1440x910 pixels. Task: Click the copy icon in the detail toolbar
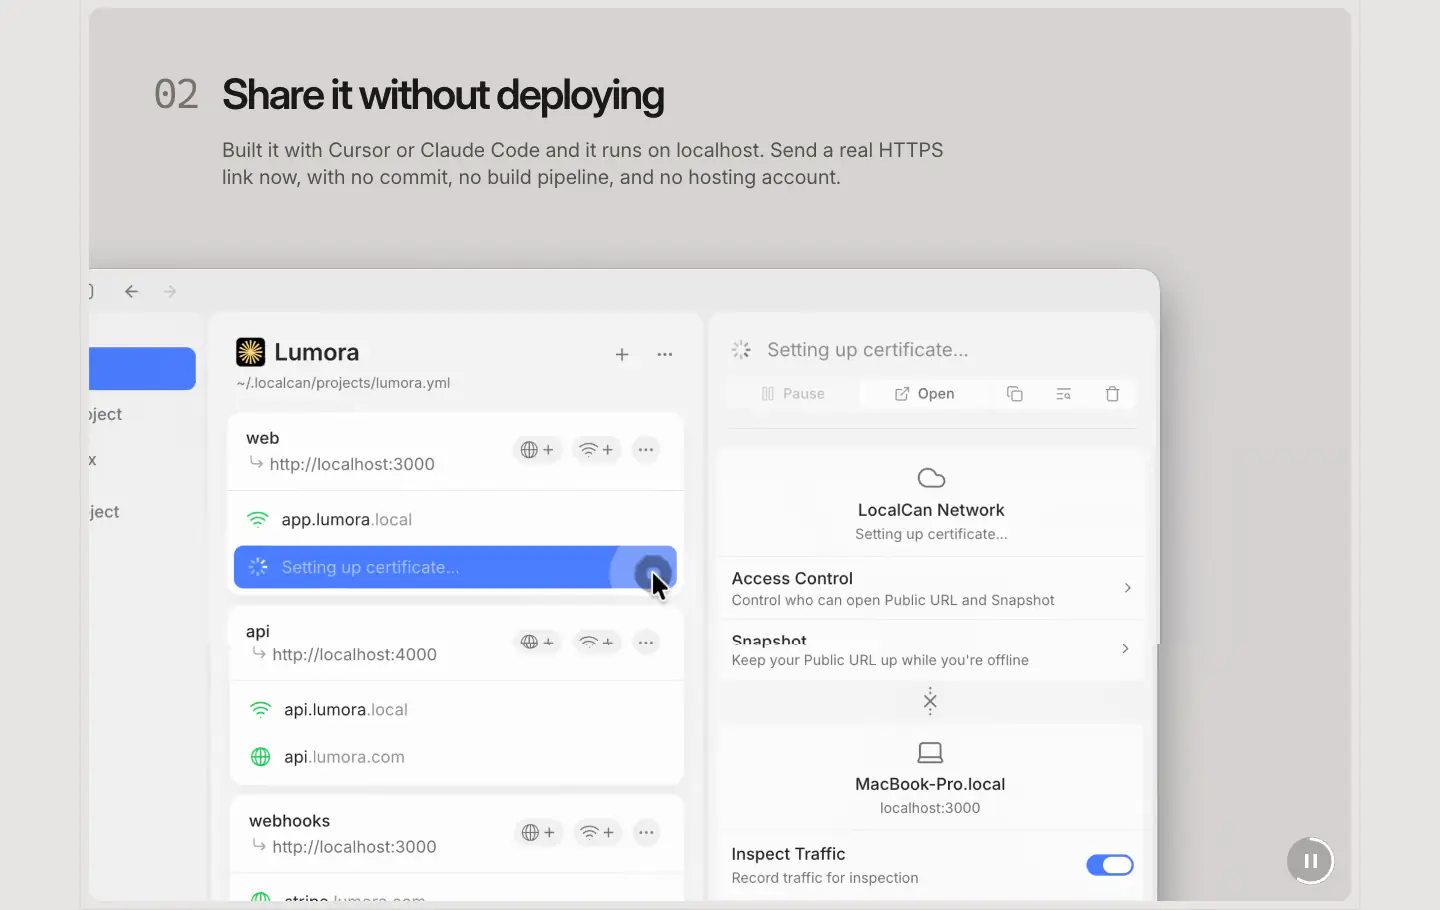coord(1014,394)
